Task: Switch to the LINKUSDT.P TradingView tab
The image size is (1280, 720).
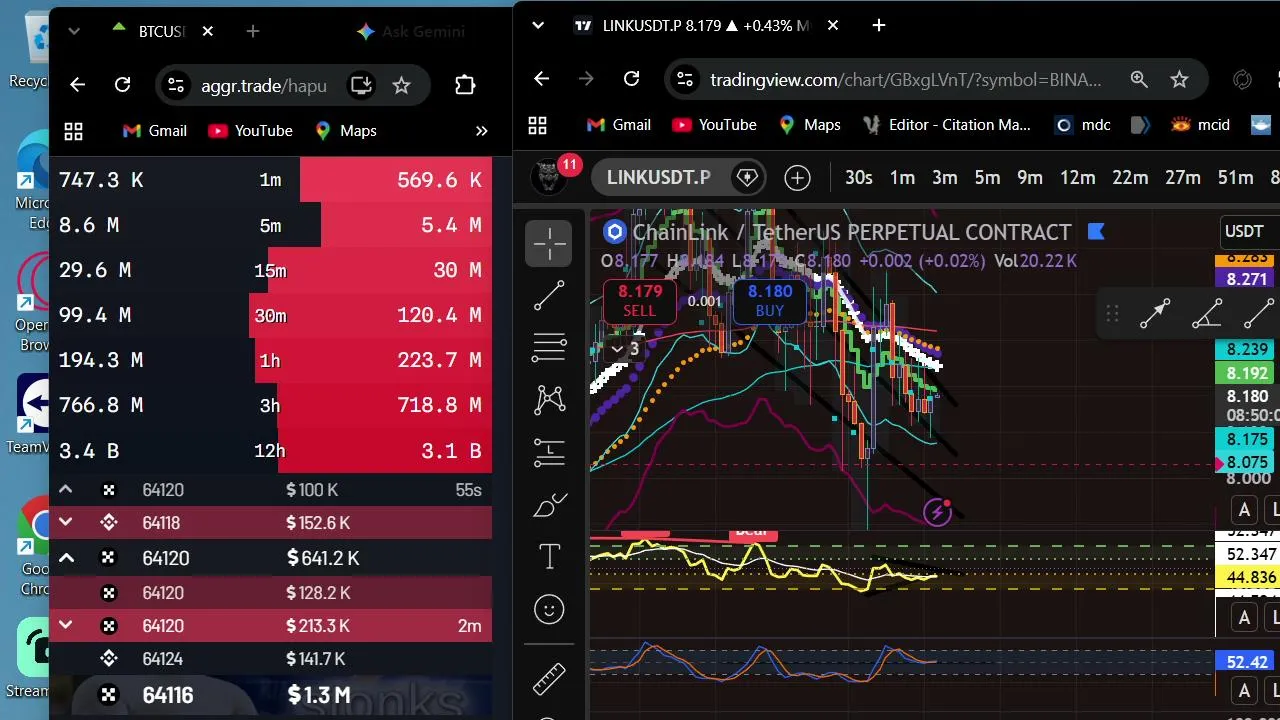Action: (x=708, y=25)
